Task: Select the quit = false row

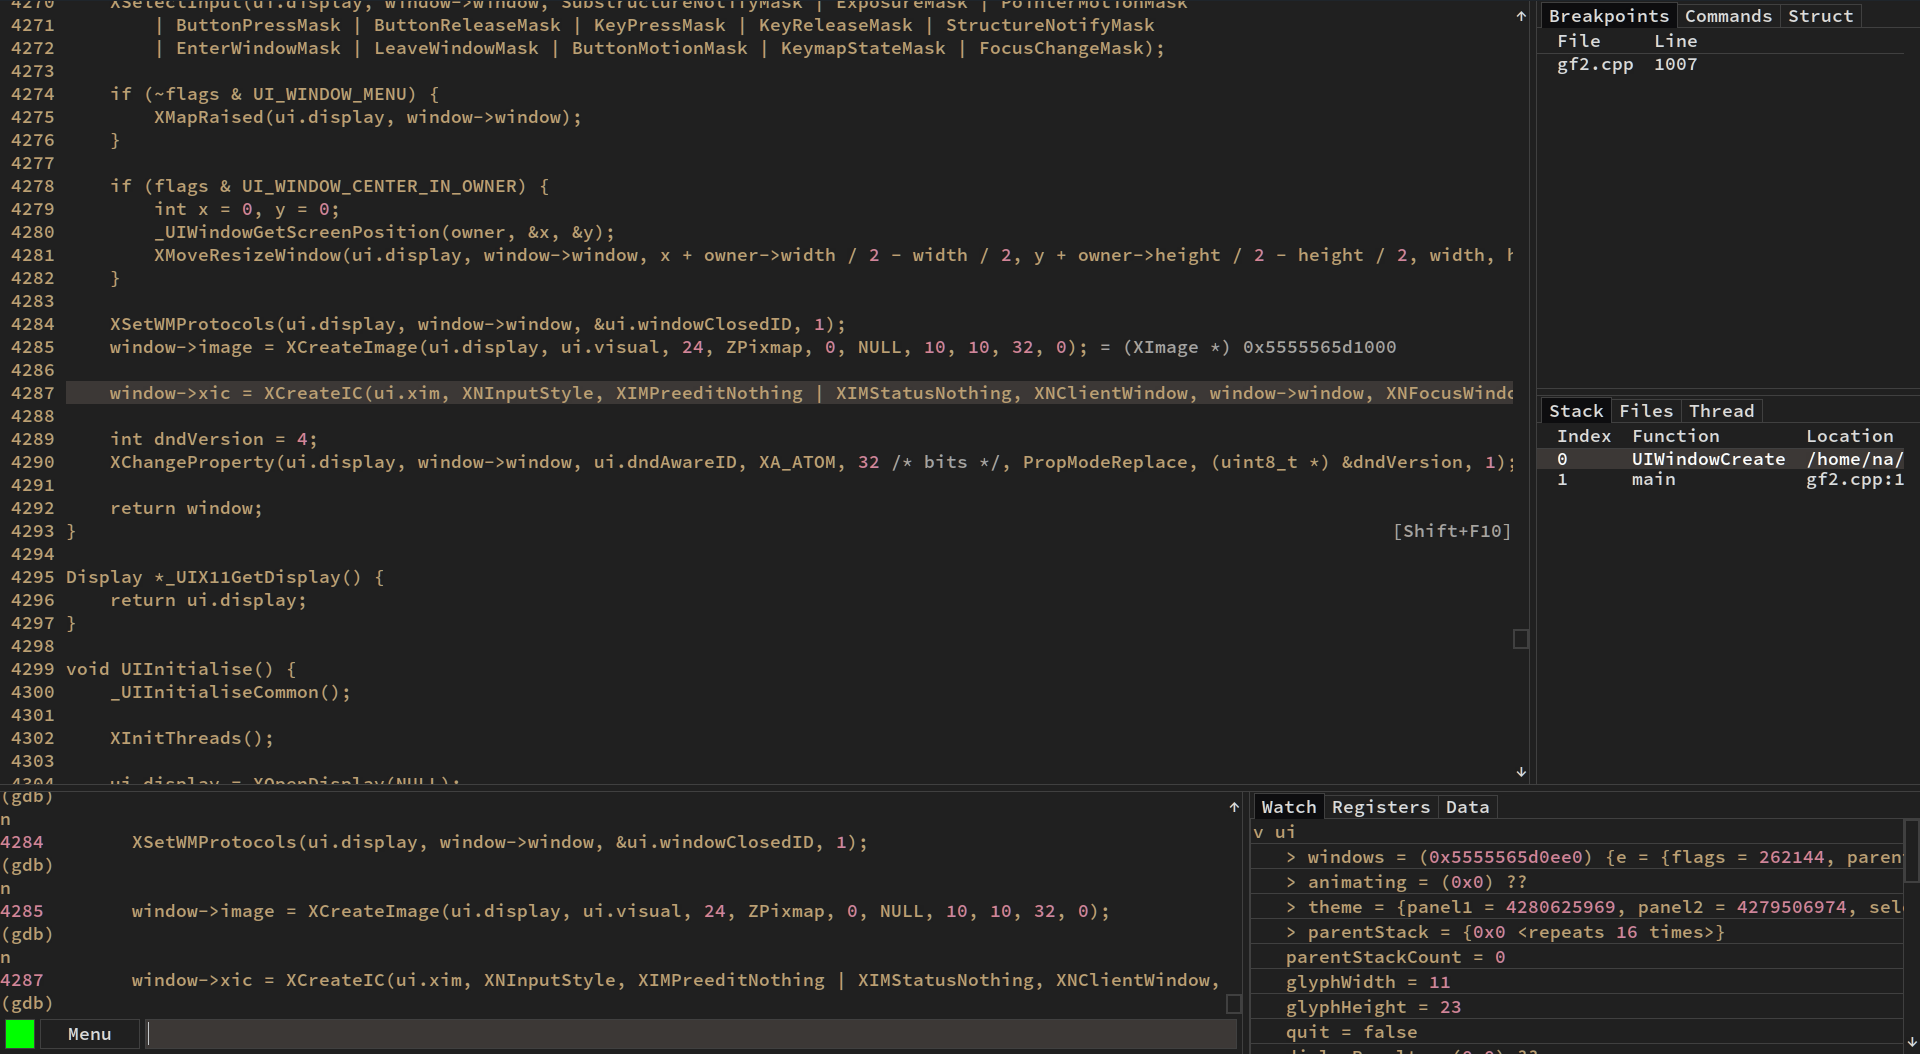Action: pyautogui.click(x=1577, y=1032)
